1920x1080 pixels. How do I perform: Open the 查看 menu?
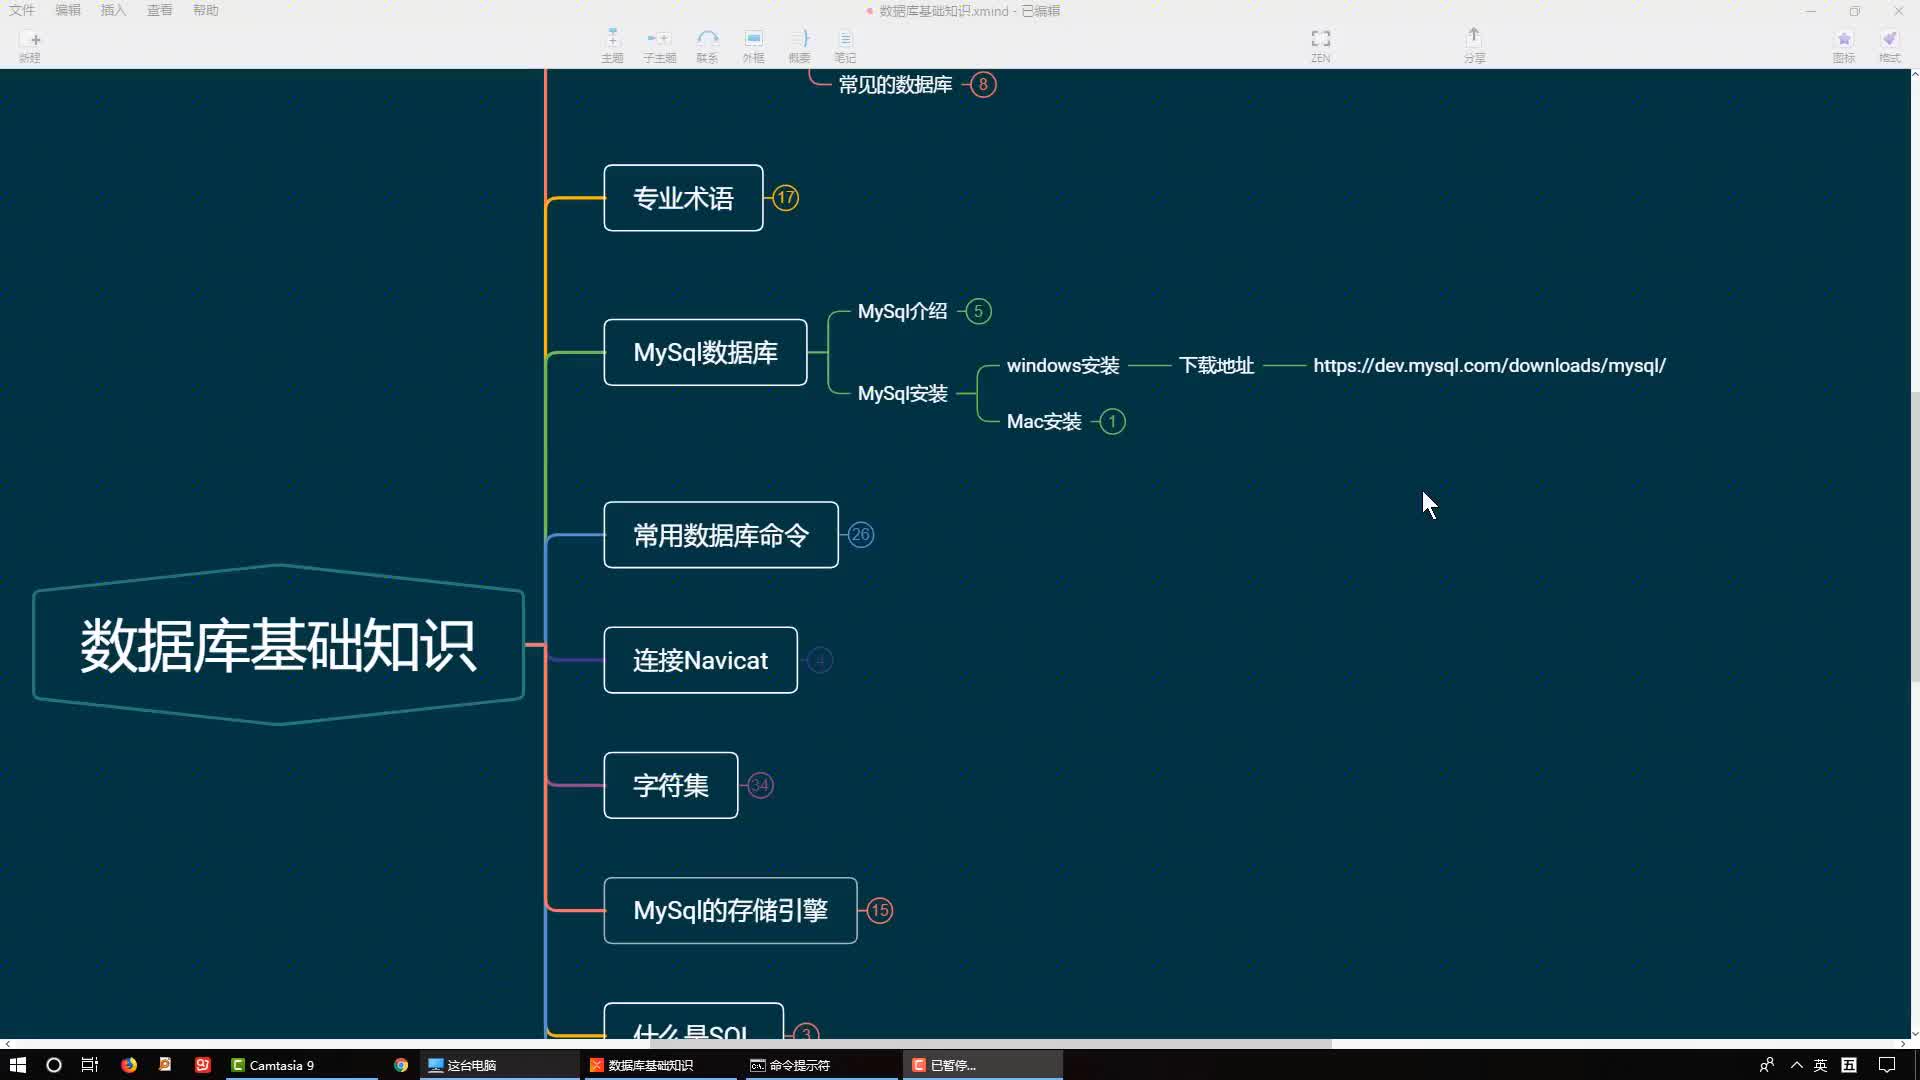(x=160, y=10)
